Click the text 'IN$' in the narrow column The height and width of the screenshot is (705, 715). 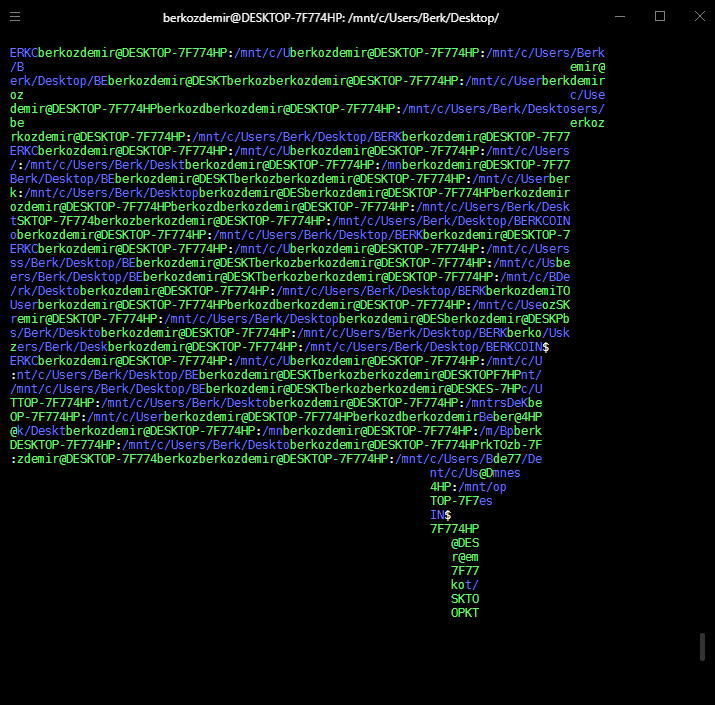[440, 515]
